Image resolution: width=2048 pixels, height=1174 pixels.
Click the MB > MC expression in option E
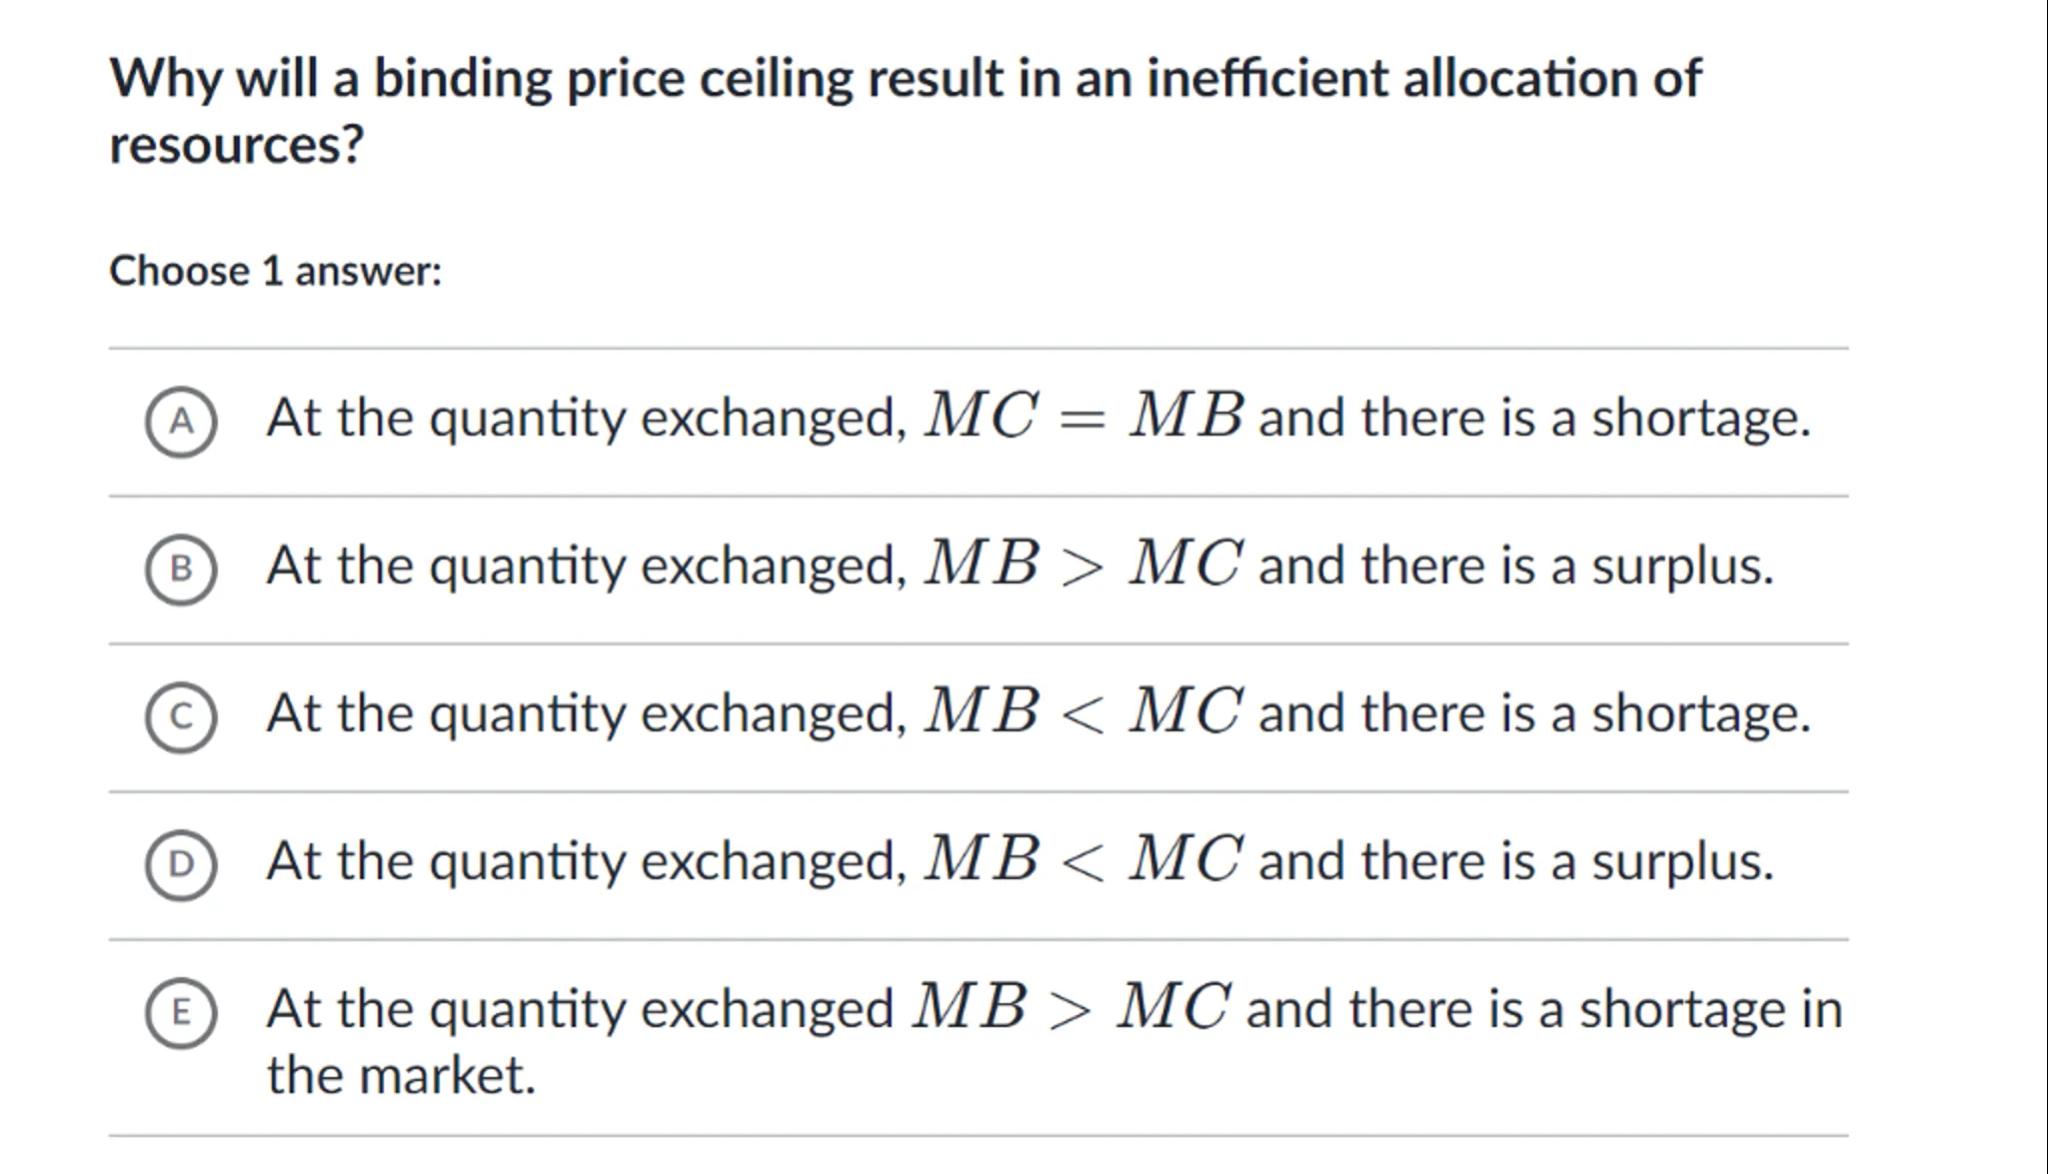click(x=1071, y=1007)
